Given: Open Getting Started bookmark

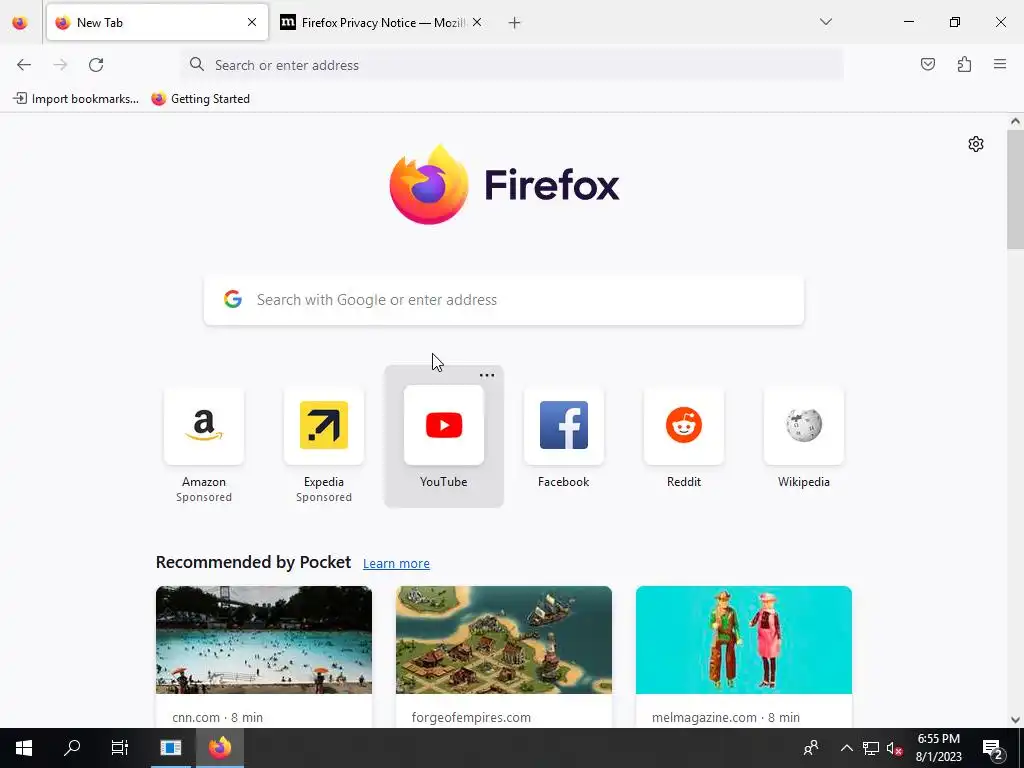Looking at the screenshot, I should point(200,99).
